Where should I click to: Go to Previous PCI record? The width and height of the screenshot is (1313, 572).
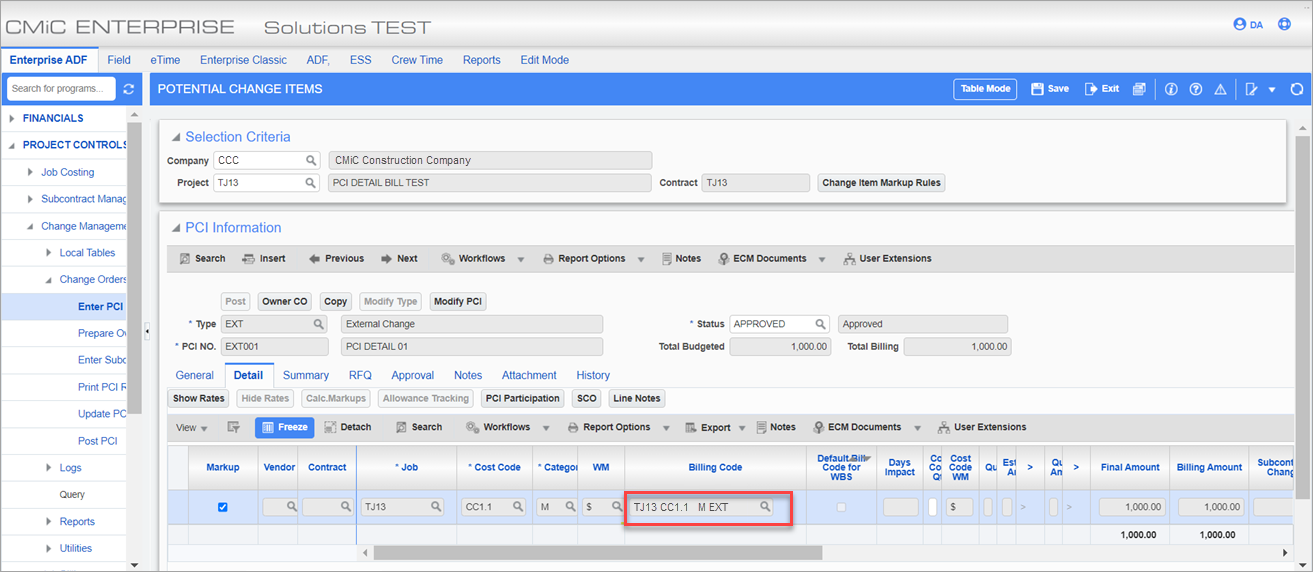[x=336, y=258]
